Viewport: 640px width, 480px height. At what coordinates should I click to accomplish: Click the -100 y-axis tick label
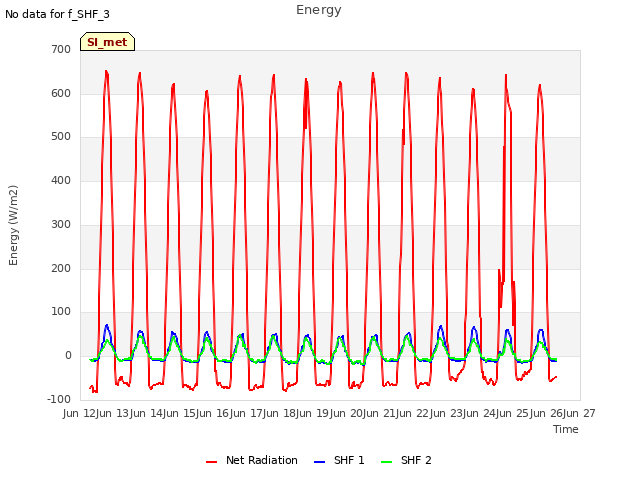(59, 399)
